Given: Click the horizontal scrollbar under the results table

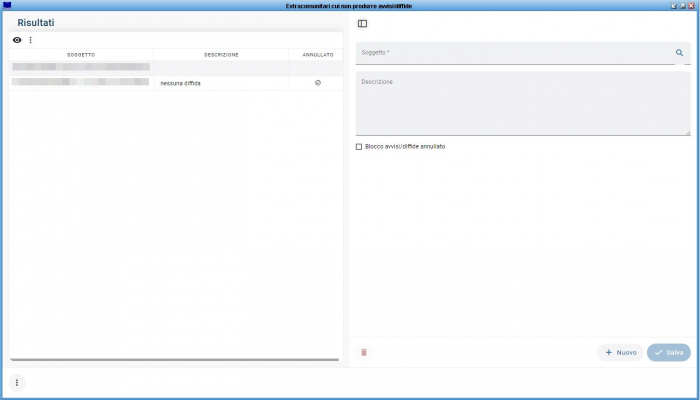Looking at the screenshot, I should (175, 359).
